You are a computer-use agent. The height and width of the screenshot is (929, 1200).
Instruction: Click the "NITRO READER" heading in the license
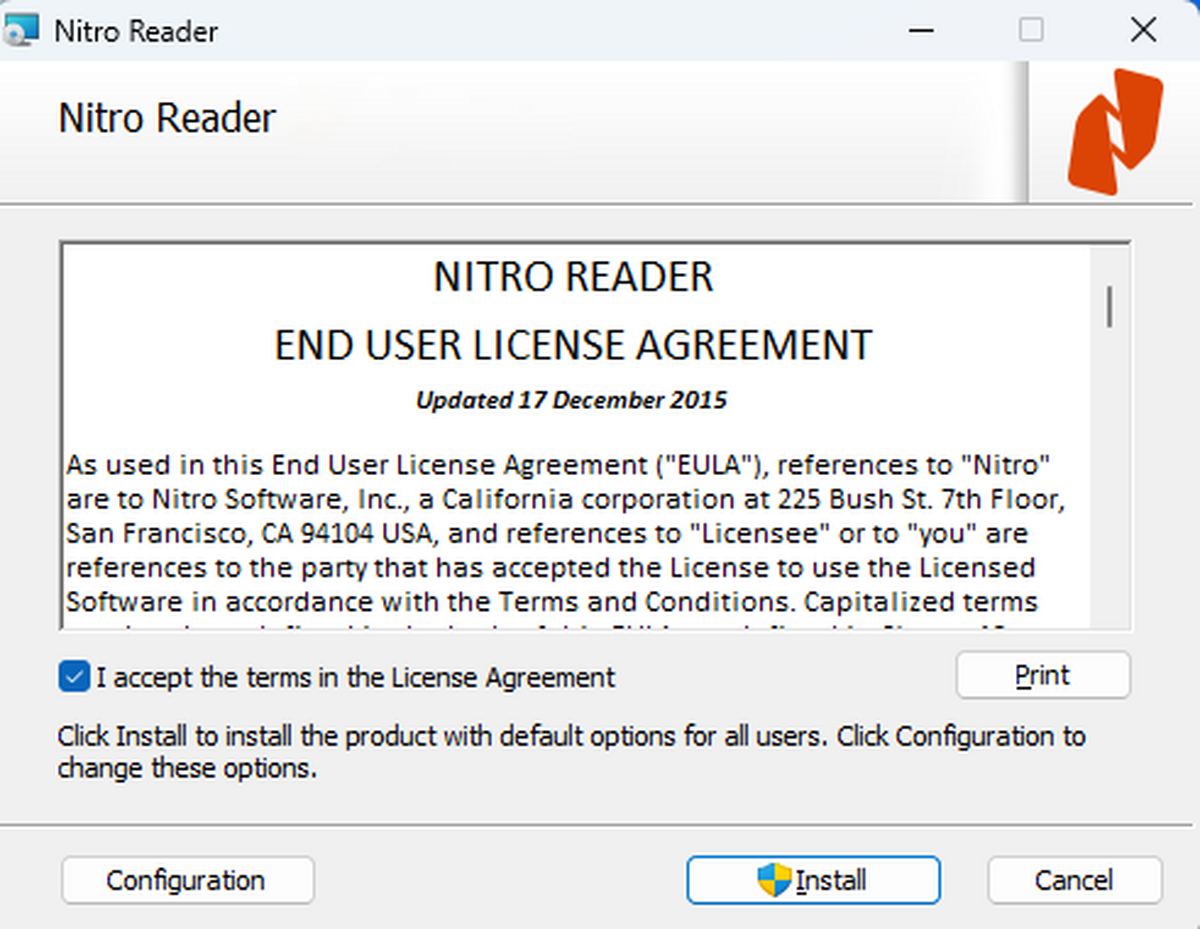click(572, 277)
